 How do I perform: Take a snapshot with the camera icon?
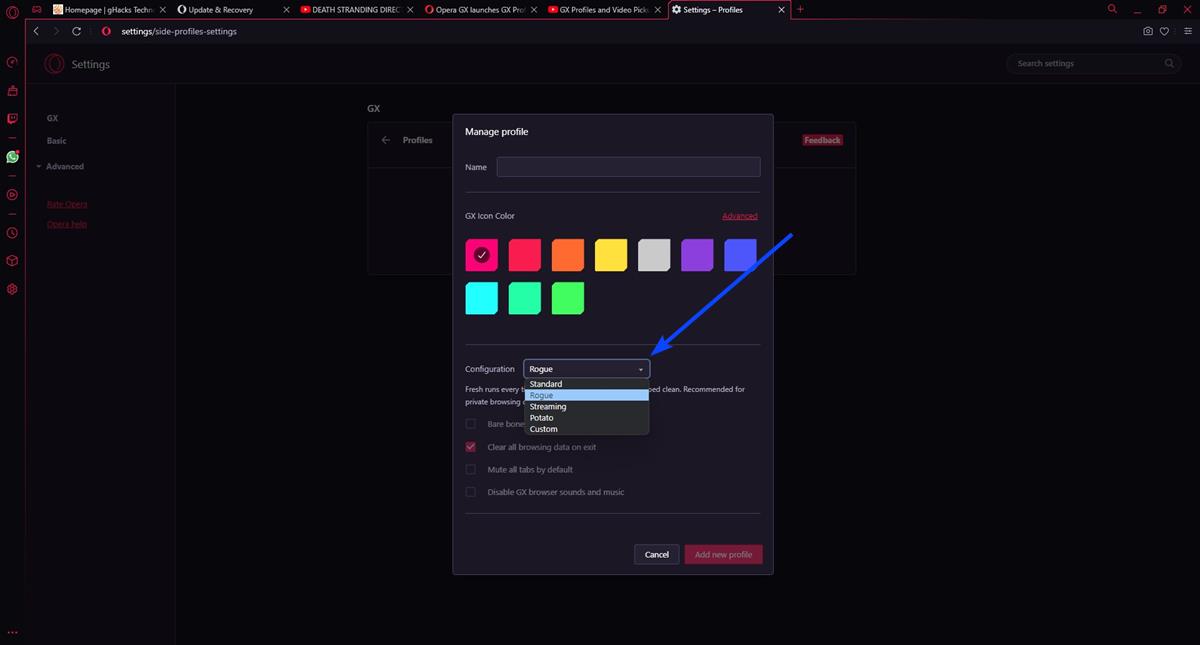[1148, 31]
